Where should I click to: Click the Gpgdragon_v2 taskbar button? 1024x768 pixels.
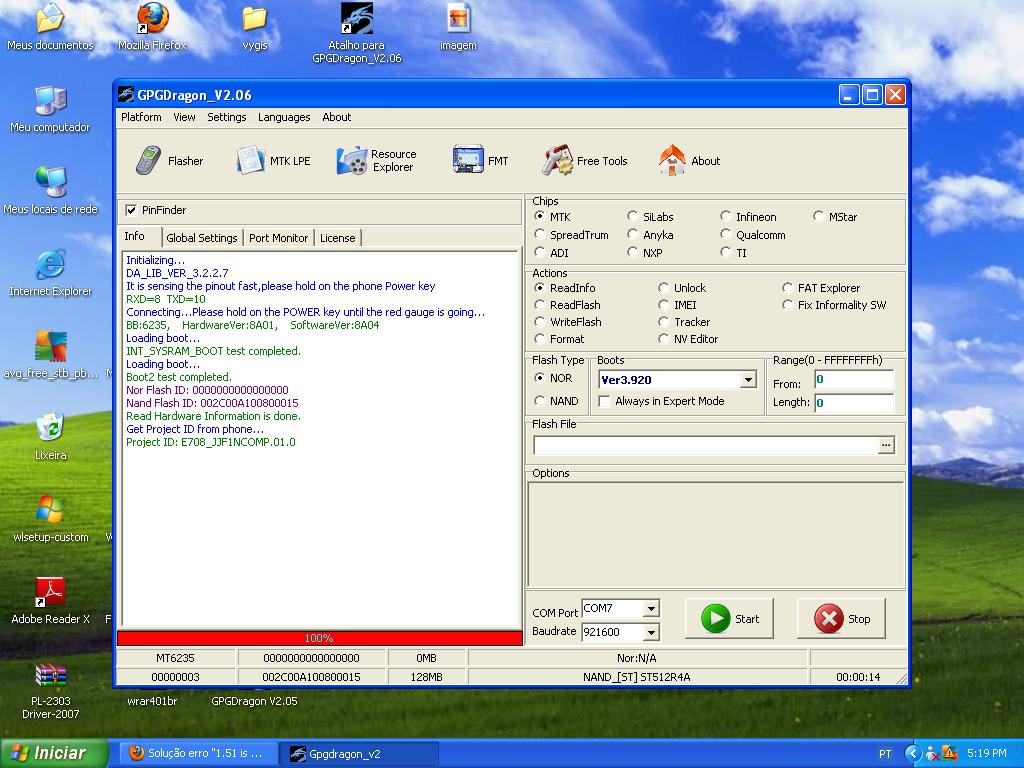point(359,754)
